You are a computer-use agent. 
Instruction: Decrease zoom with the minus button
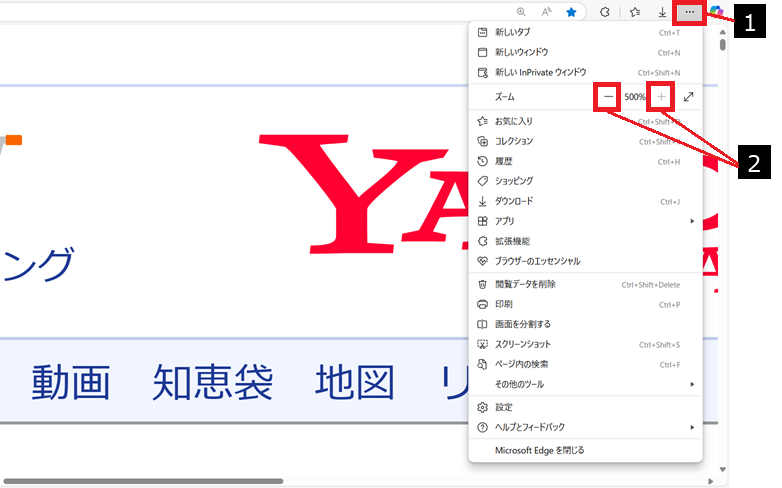point(608,96)
